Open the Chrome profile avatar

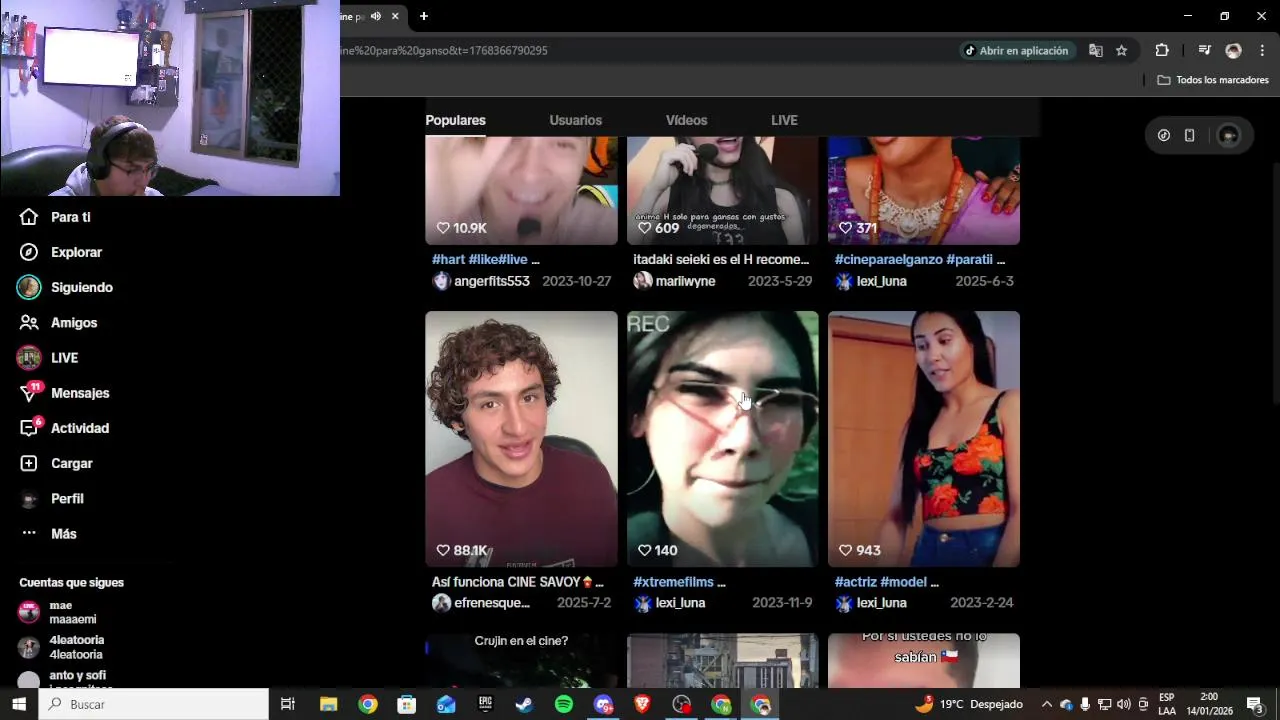[1233, 50]
